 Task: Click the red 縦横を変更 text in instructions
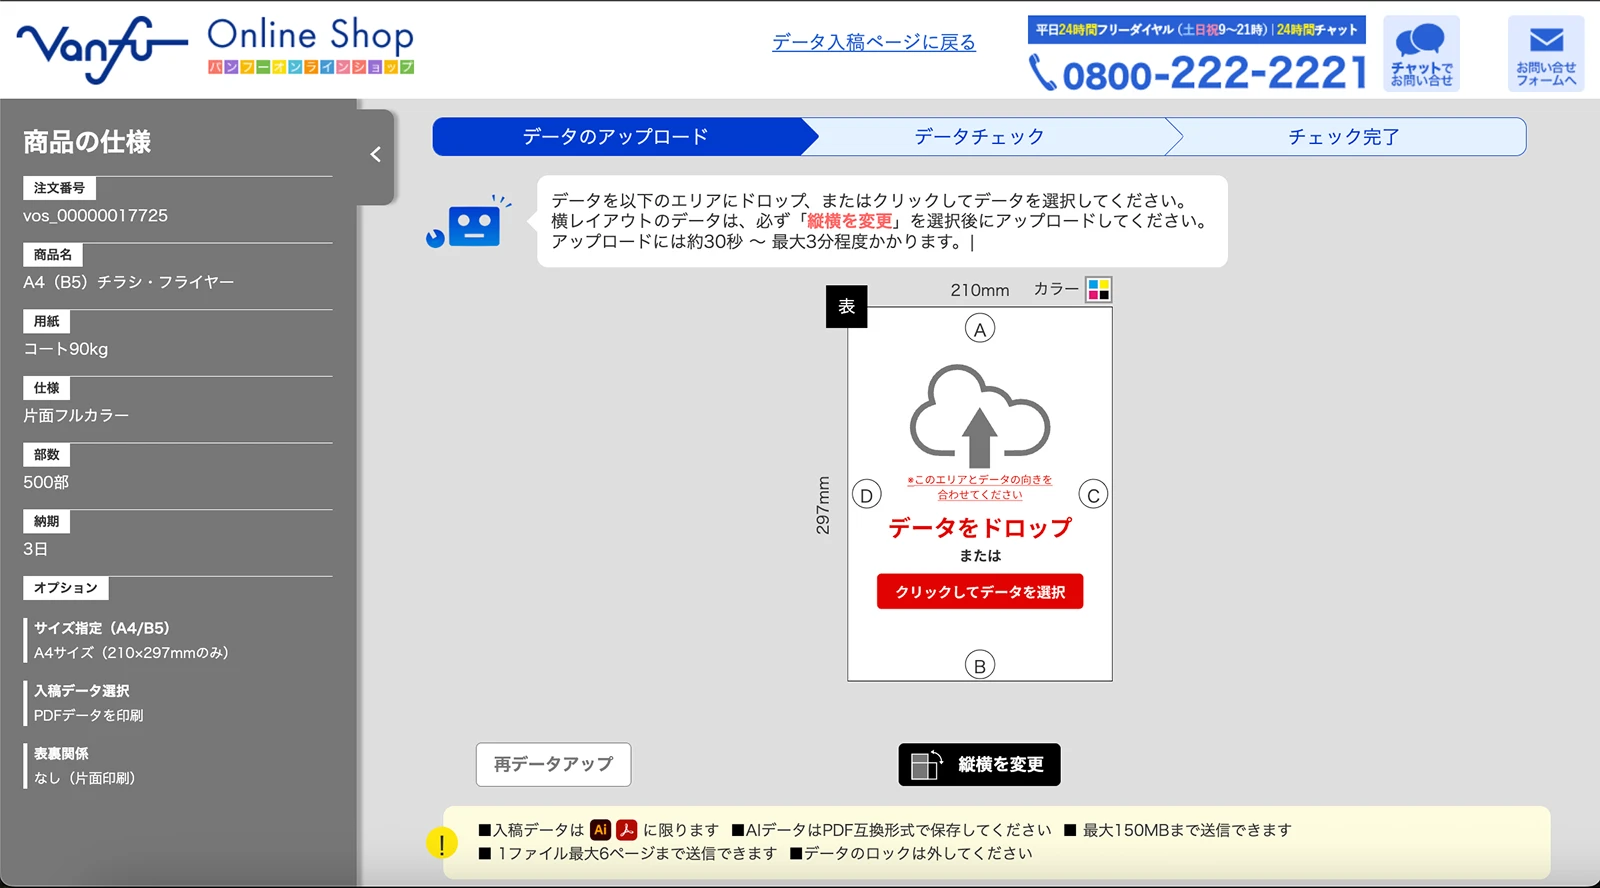coord(850,221)
